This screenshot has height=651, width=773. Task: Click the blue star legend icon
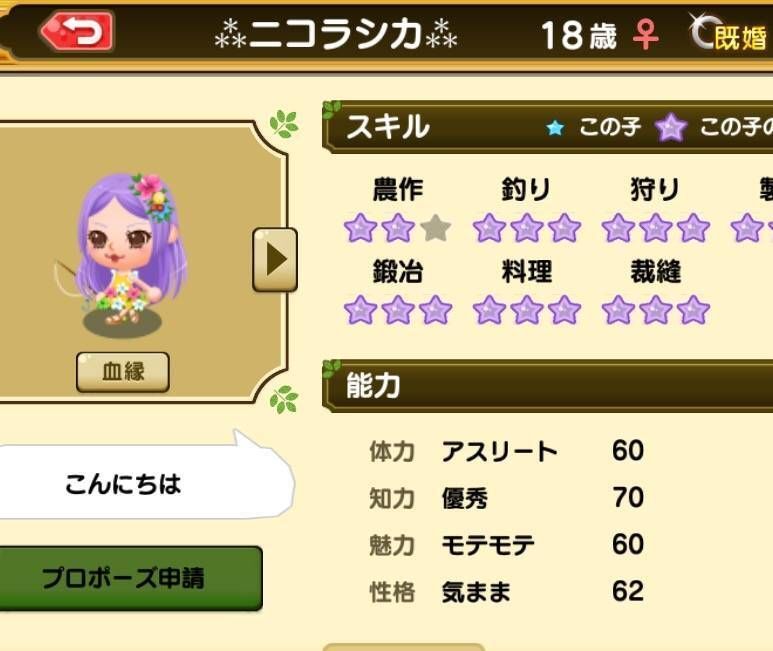[555, 128]
